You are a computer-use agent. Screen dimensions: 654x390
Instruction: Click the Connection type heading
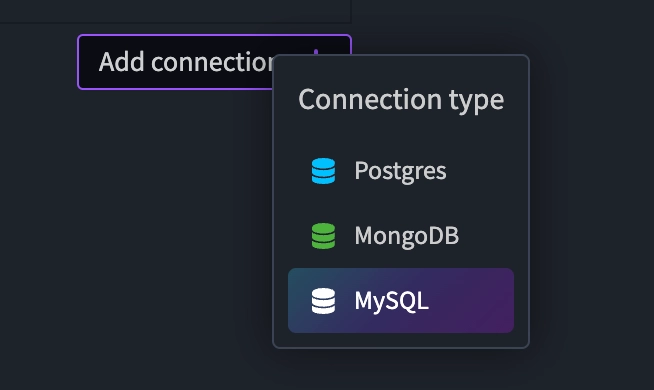pyautogui.click(x=401, y=100)
